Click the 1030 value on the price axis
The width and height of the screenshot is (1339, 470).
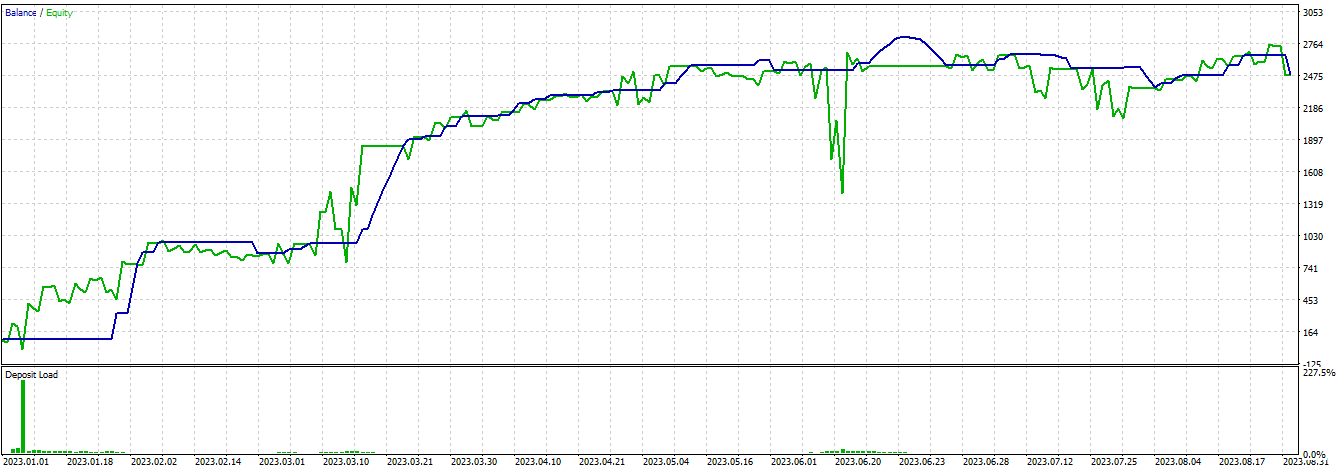coord(1313,236)
